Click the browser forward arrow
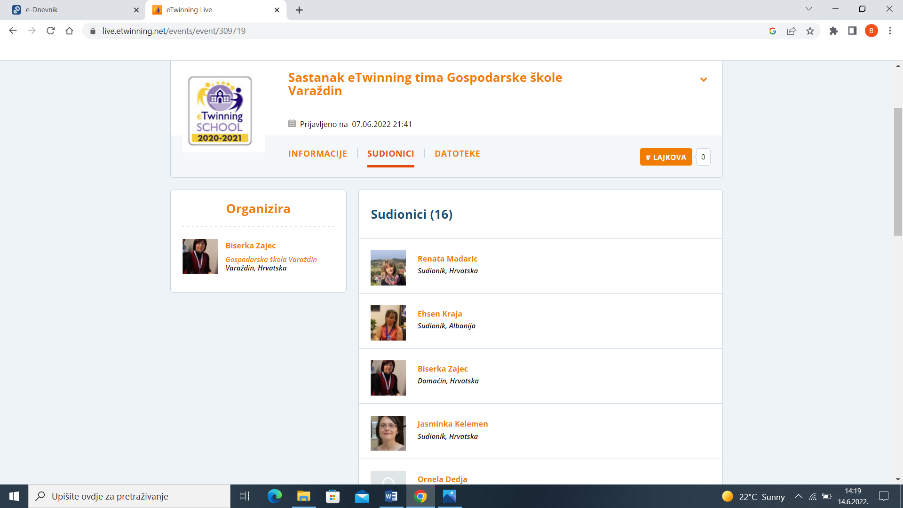This screenshot has height=508, width=903. pyautogui.click(x=32, y=31)
